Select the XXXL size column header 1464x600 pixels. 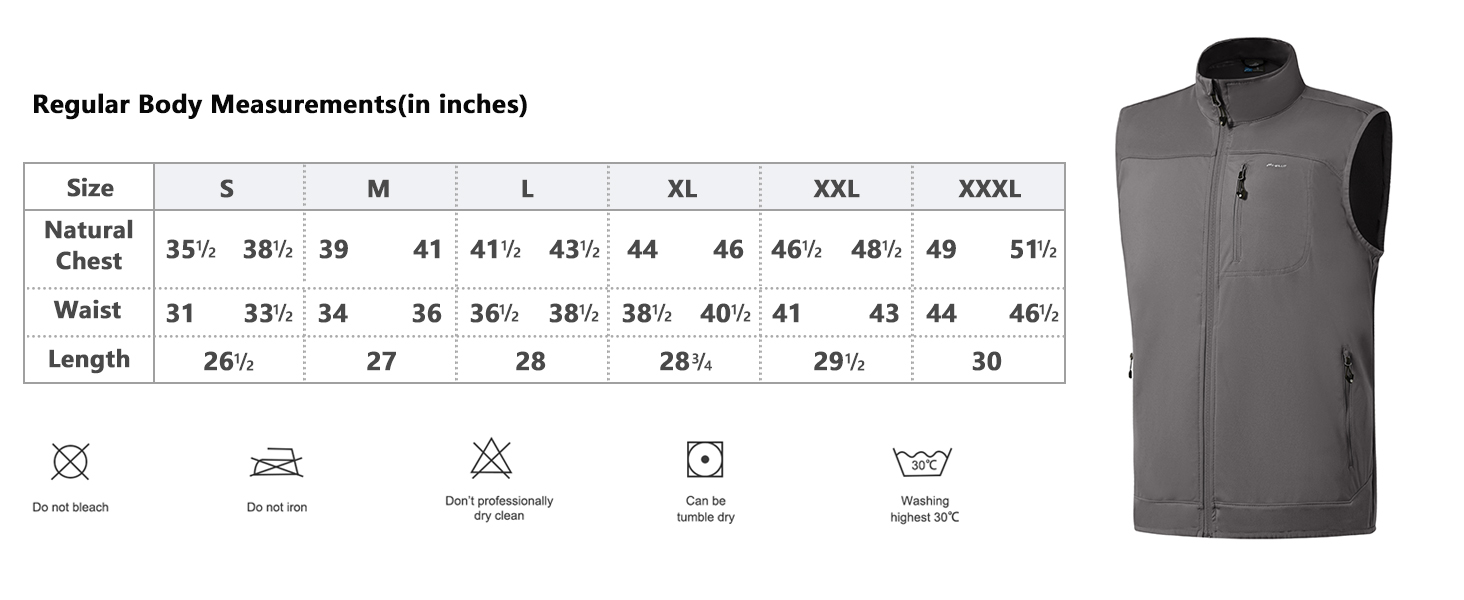click(989, 188)
